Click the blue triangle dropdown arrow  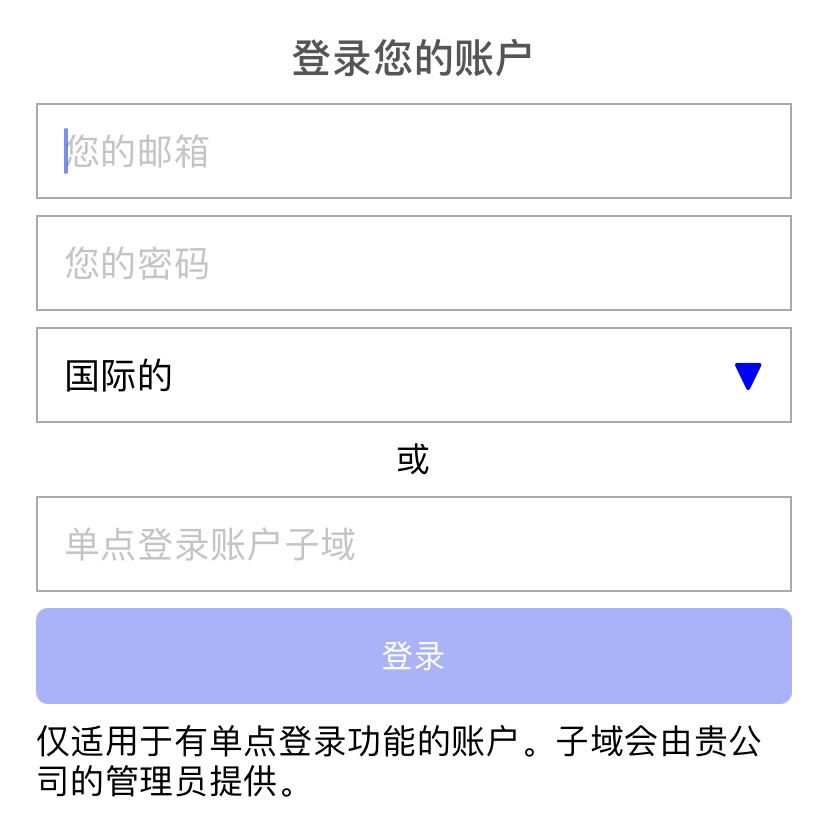(x=747, y=376)
